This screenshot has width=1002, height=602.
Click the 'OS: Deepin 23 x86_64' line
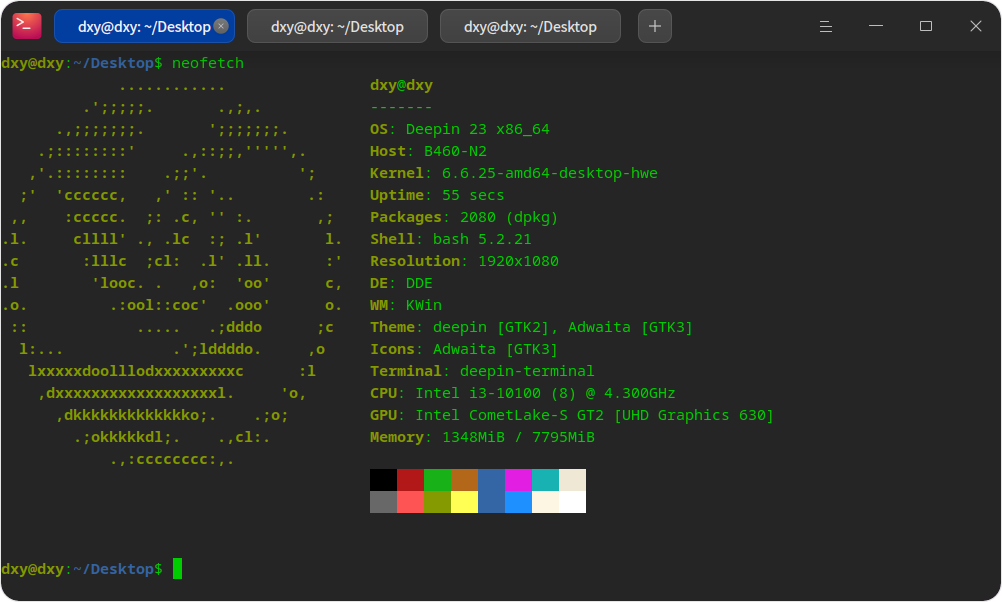coord(459,129)
